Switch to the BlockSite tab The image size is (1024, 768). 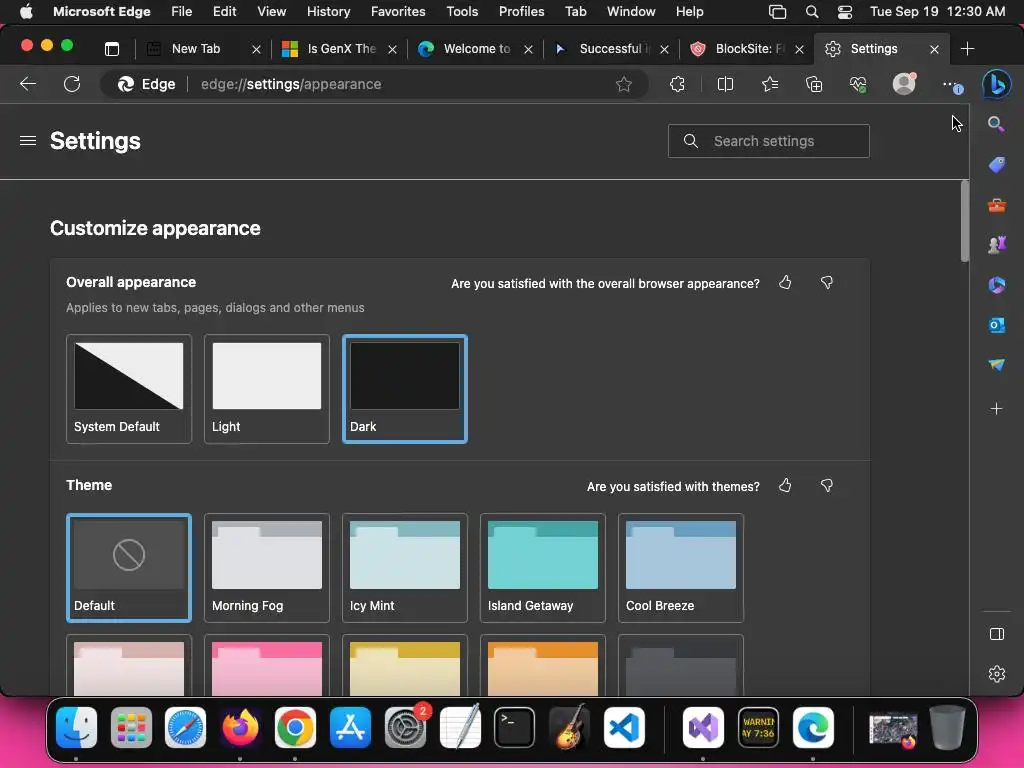748,49
